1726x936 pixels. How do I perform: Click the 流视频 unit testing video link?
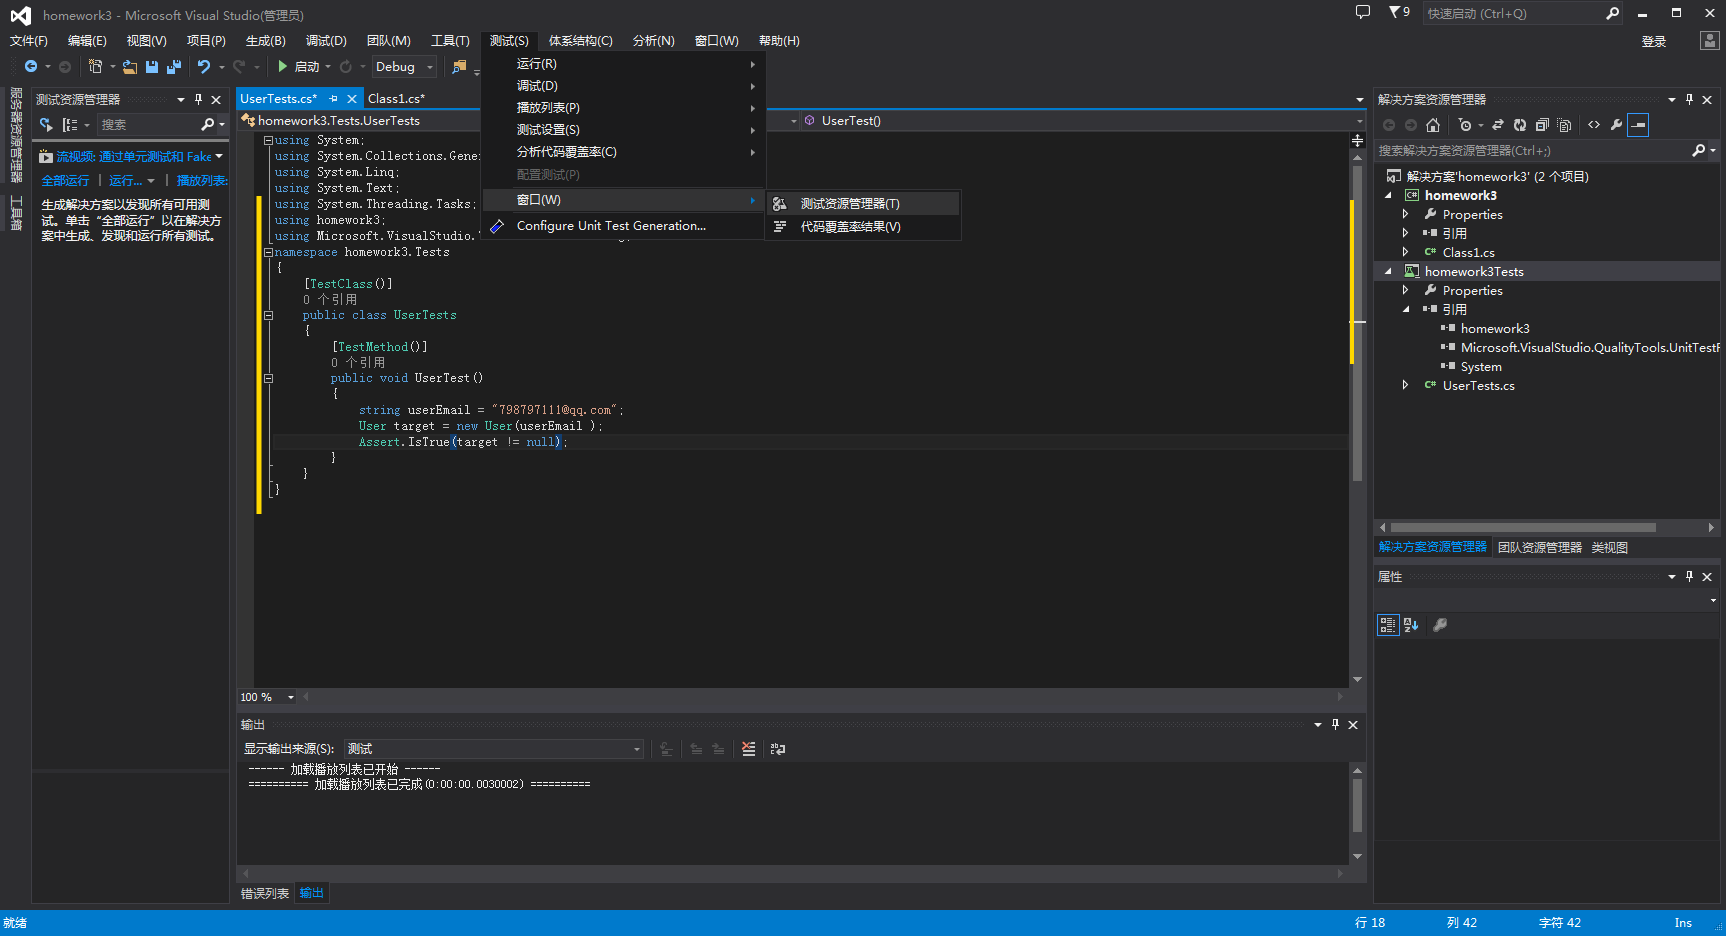(133, 157)
